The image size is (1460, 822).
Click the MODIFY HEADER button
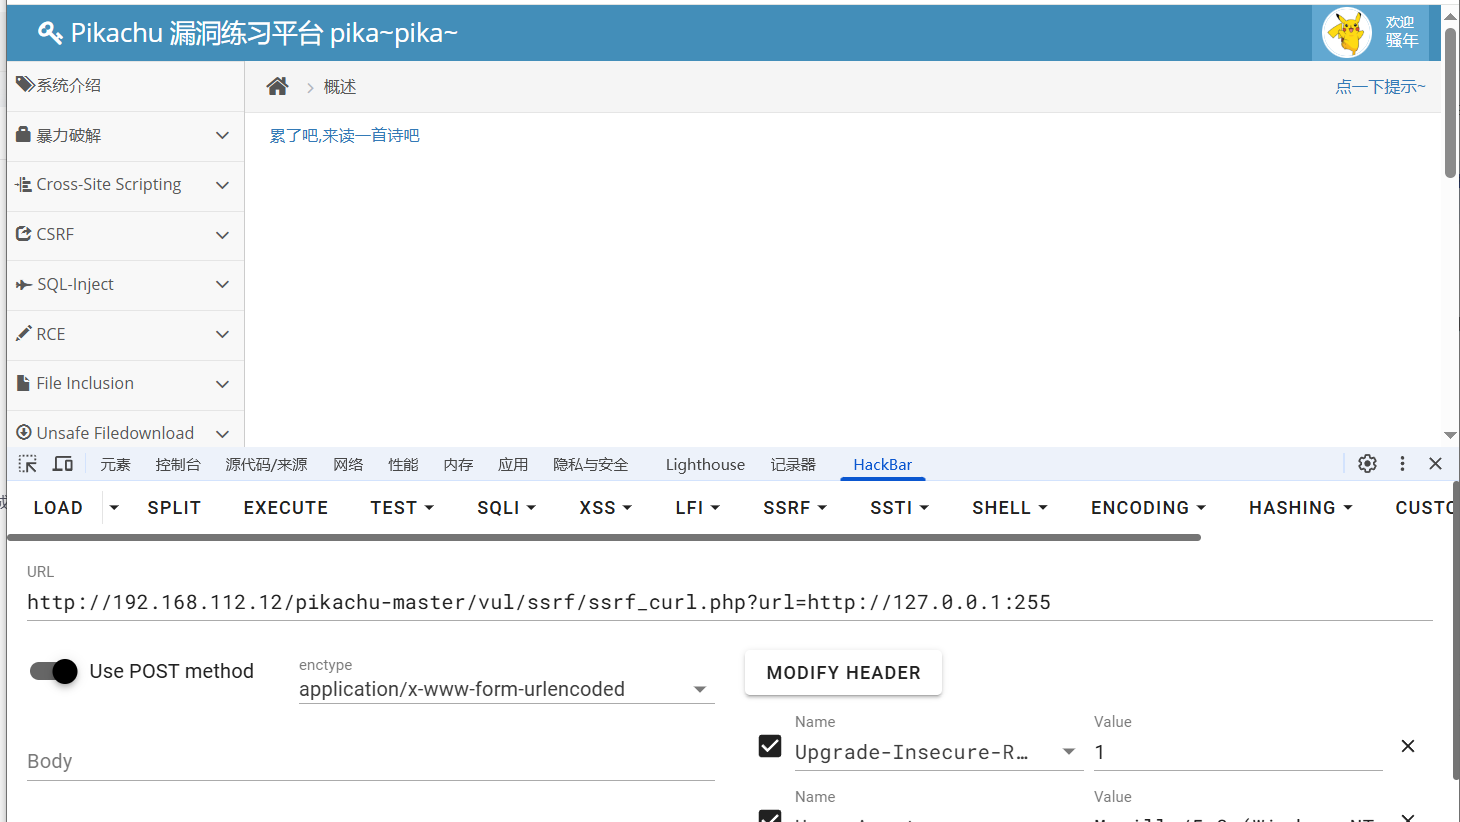(843, 673)
